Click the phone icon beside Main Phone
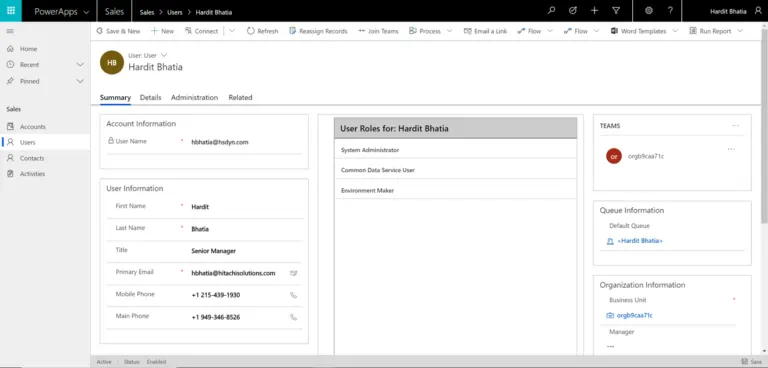The height and width of the screenshot is (368, 768). (293, 317)
